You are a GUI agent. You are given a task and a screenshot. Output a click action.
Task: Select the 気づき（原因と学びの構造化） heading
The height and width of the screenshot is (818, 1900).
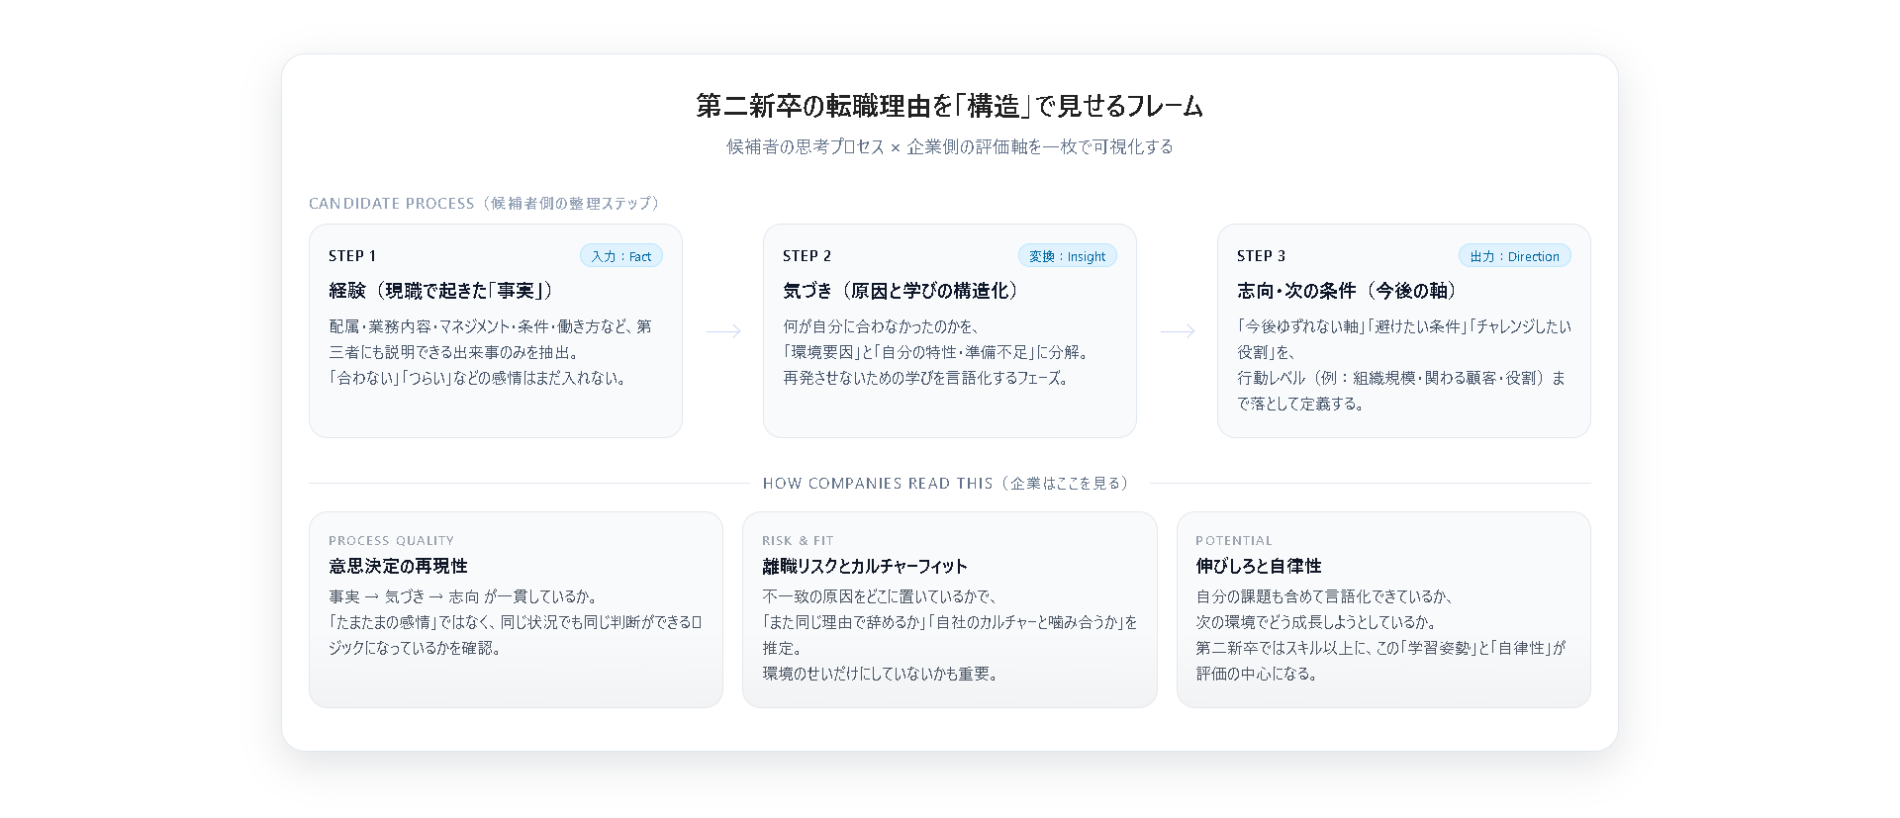click(x=901, y=291)
